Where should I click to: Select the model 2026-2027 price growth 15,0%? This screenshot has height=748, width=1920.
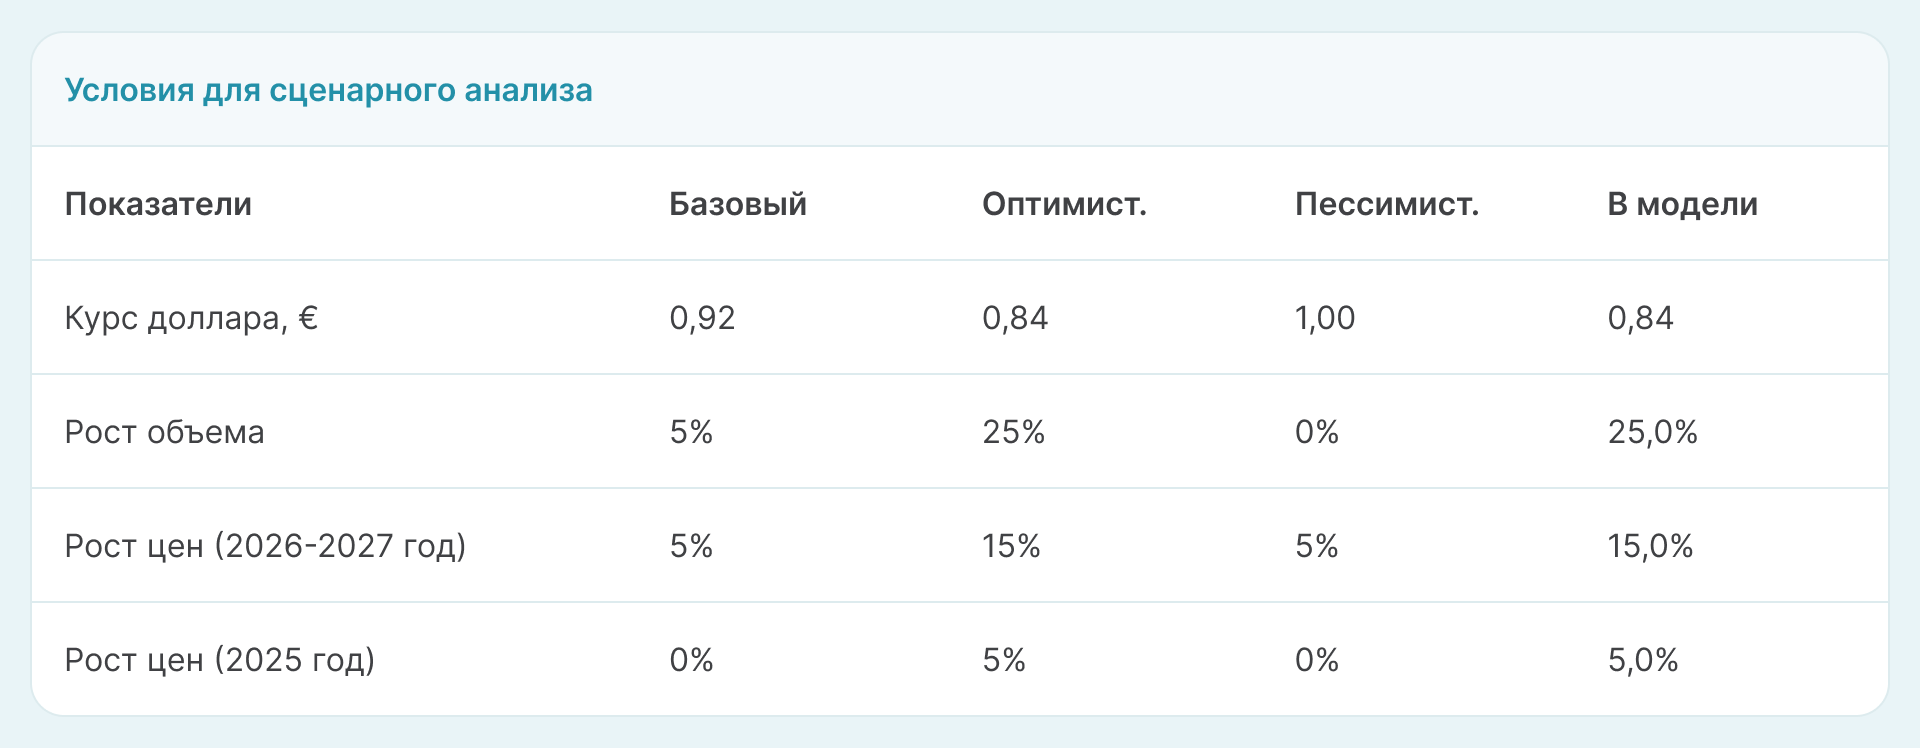1650,546
